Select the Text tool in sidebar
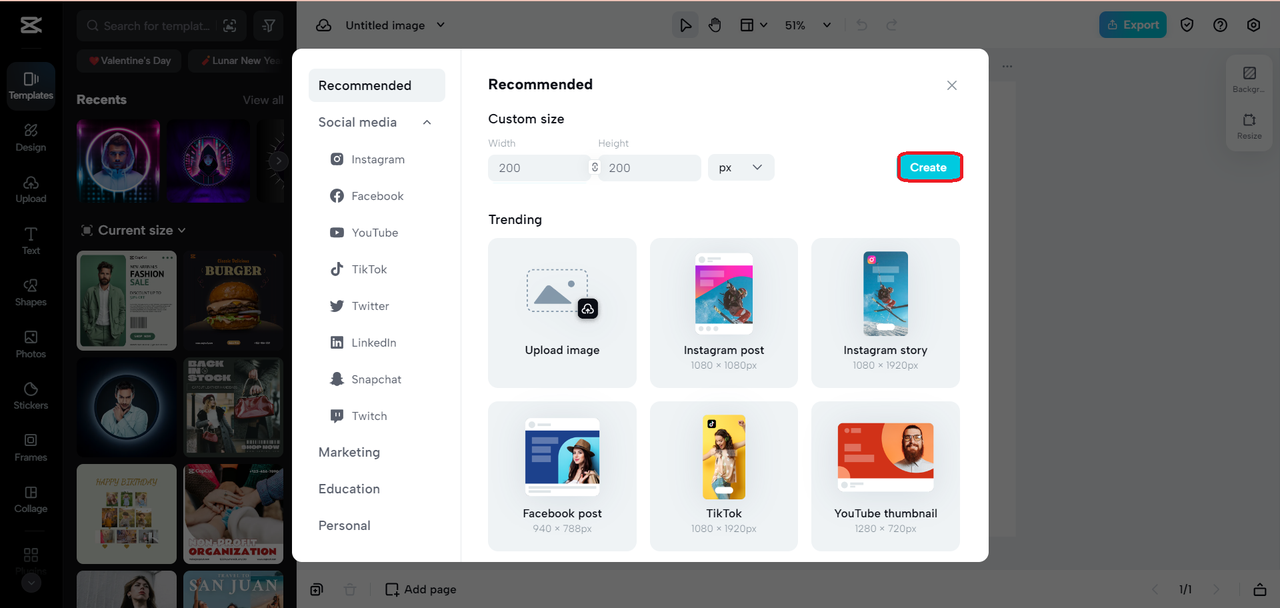Screen dimensions: 1280x608 [x=31, y=241]
